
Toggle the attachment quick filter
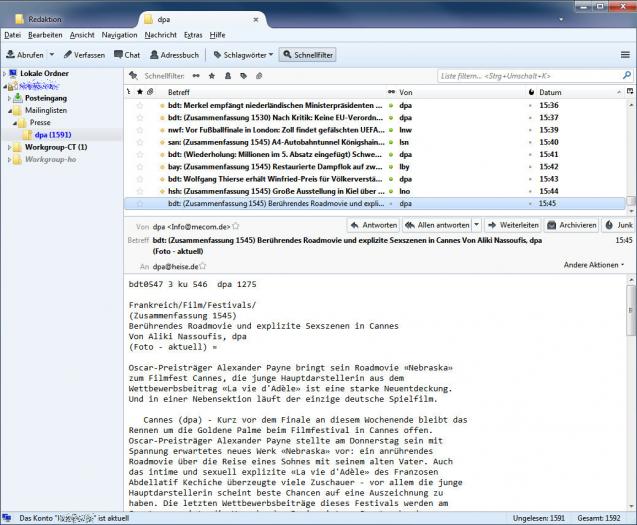pyautogui.click(x=259, y=76)
